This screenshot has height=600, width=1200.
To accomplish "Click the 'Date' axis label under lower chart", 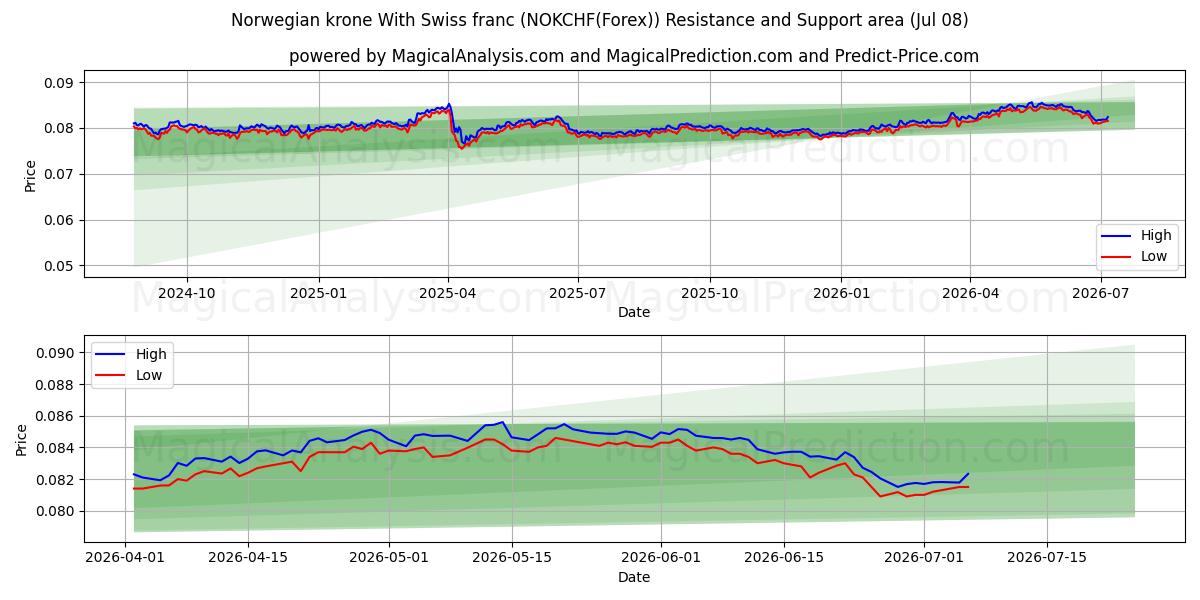I will 634,577.
